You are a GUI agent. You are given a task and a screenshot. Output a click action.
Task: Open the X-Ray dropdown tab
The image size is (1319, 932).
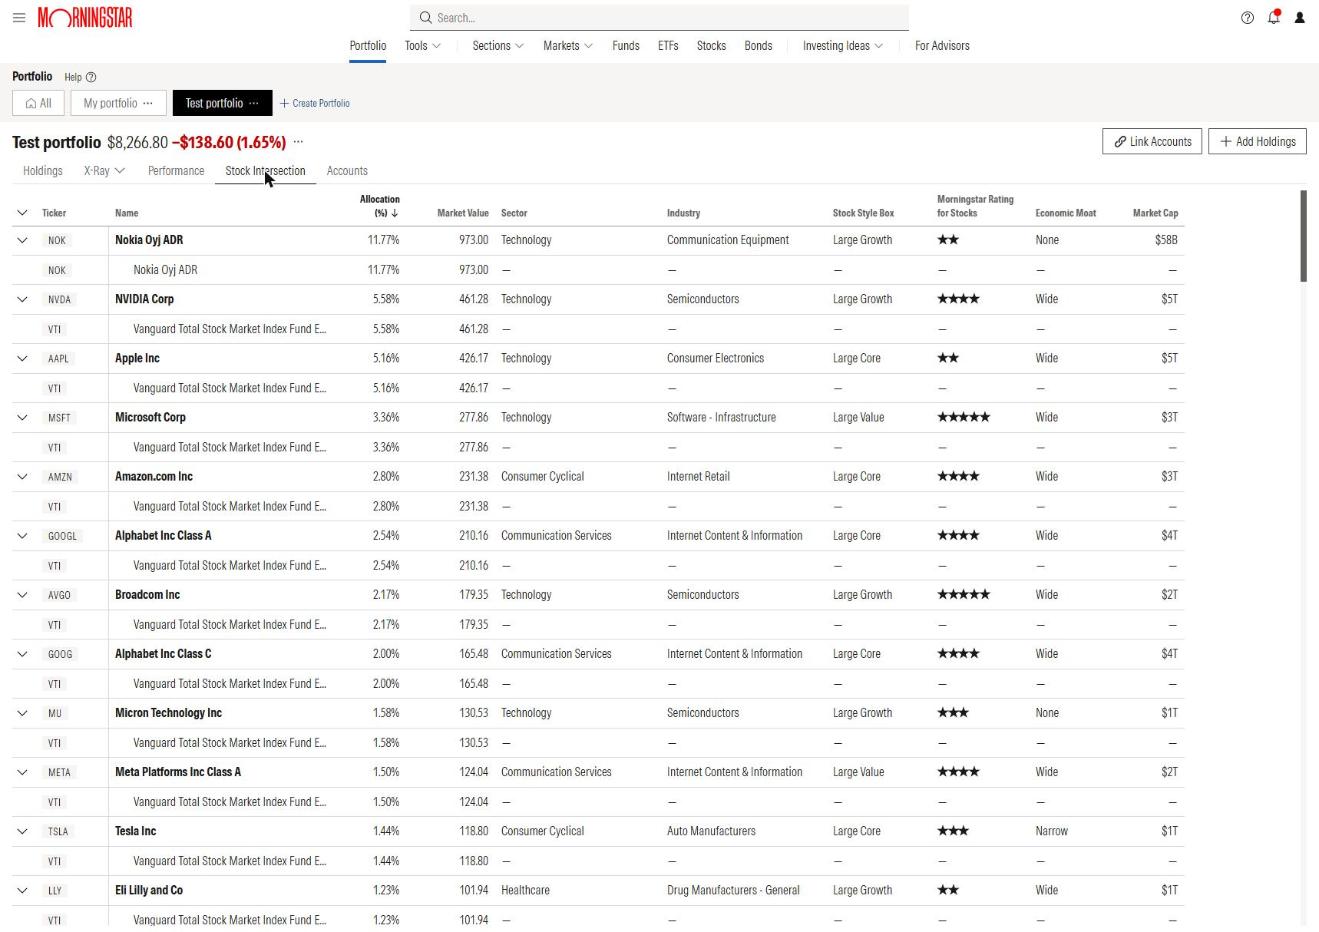click(105, 171)
